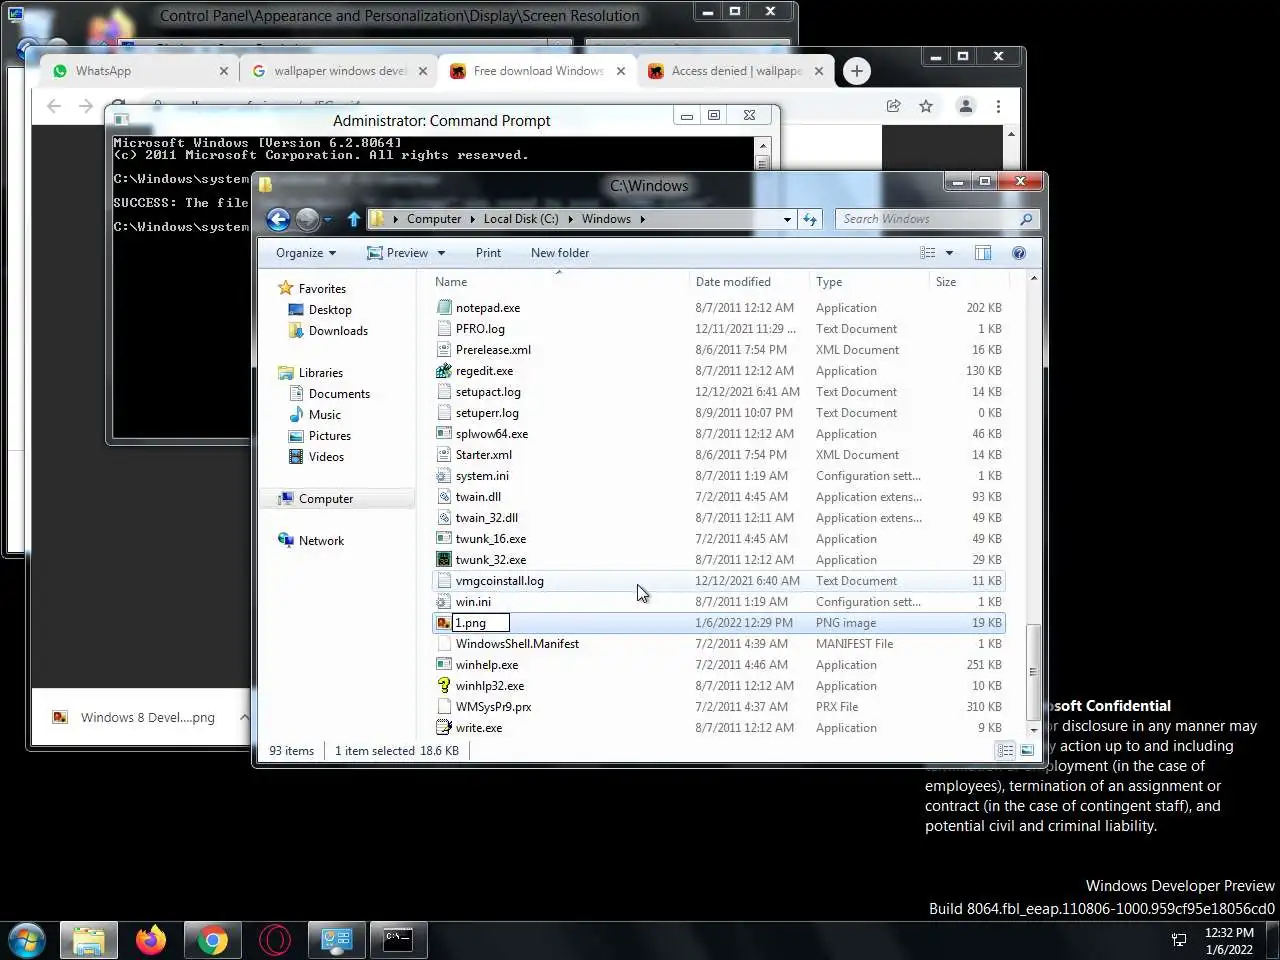The width and height of the screenshot is (1280, 960).
Task: Click the refresh button beside address bar
Action: tap(810, 219)
